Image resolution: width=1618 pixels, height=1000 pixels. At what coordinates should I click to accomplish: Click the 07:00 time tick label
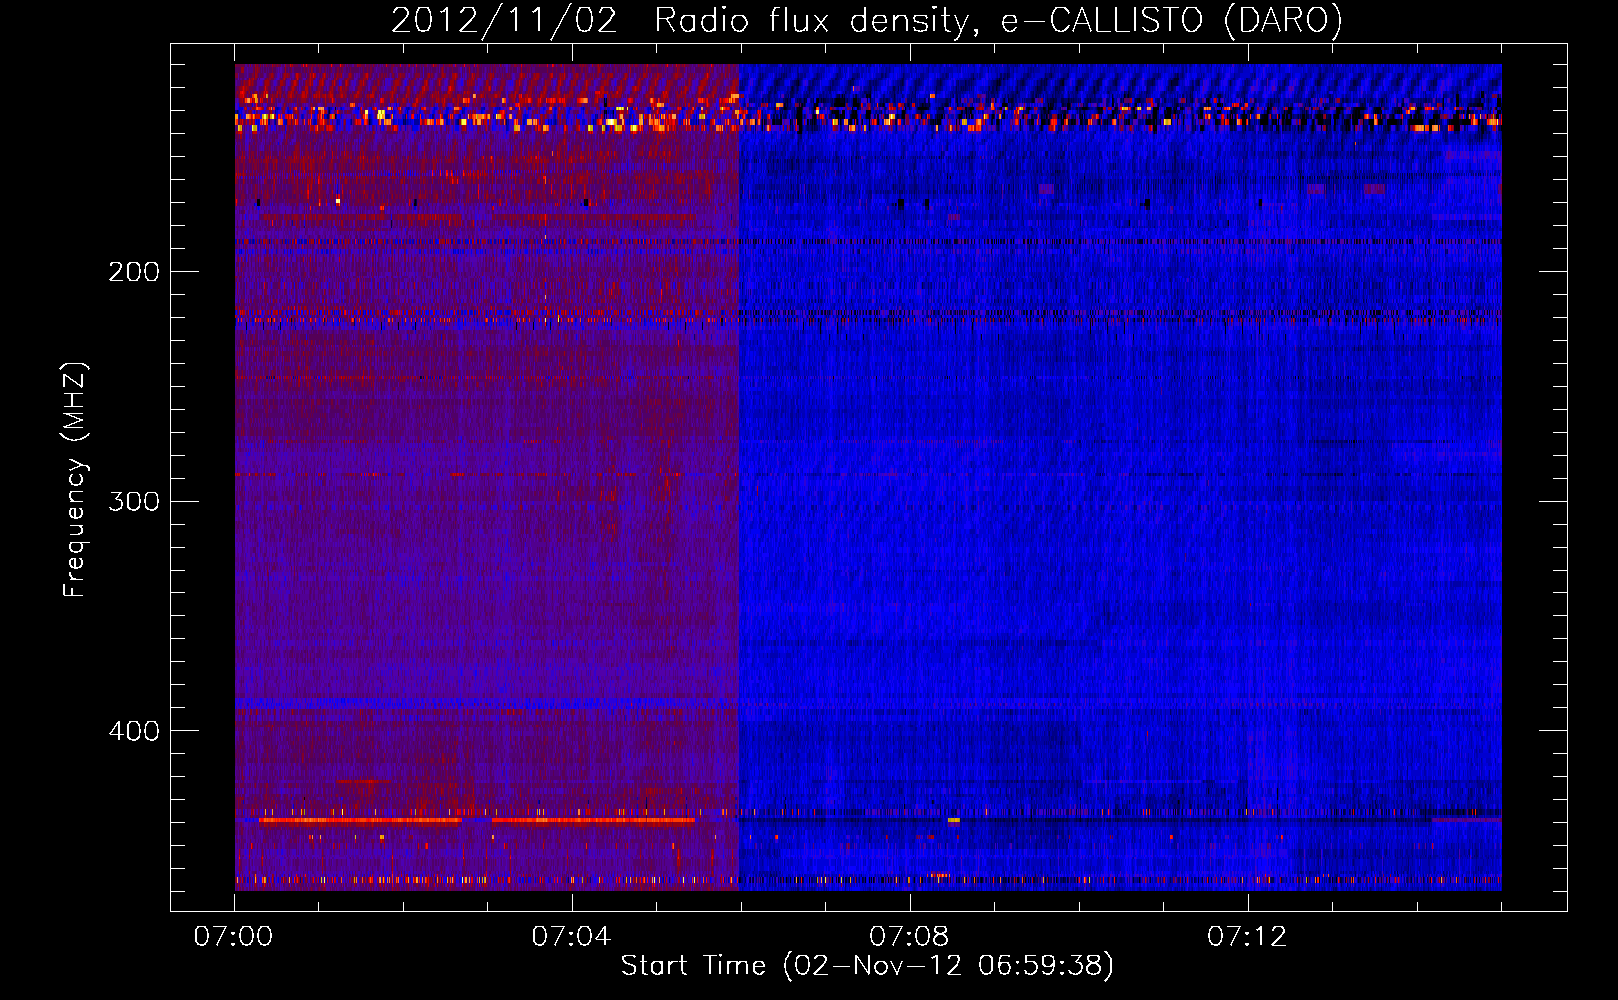pyautogui.click(x=234, y=937)
